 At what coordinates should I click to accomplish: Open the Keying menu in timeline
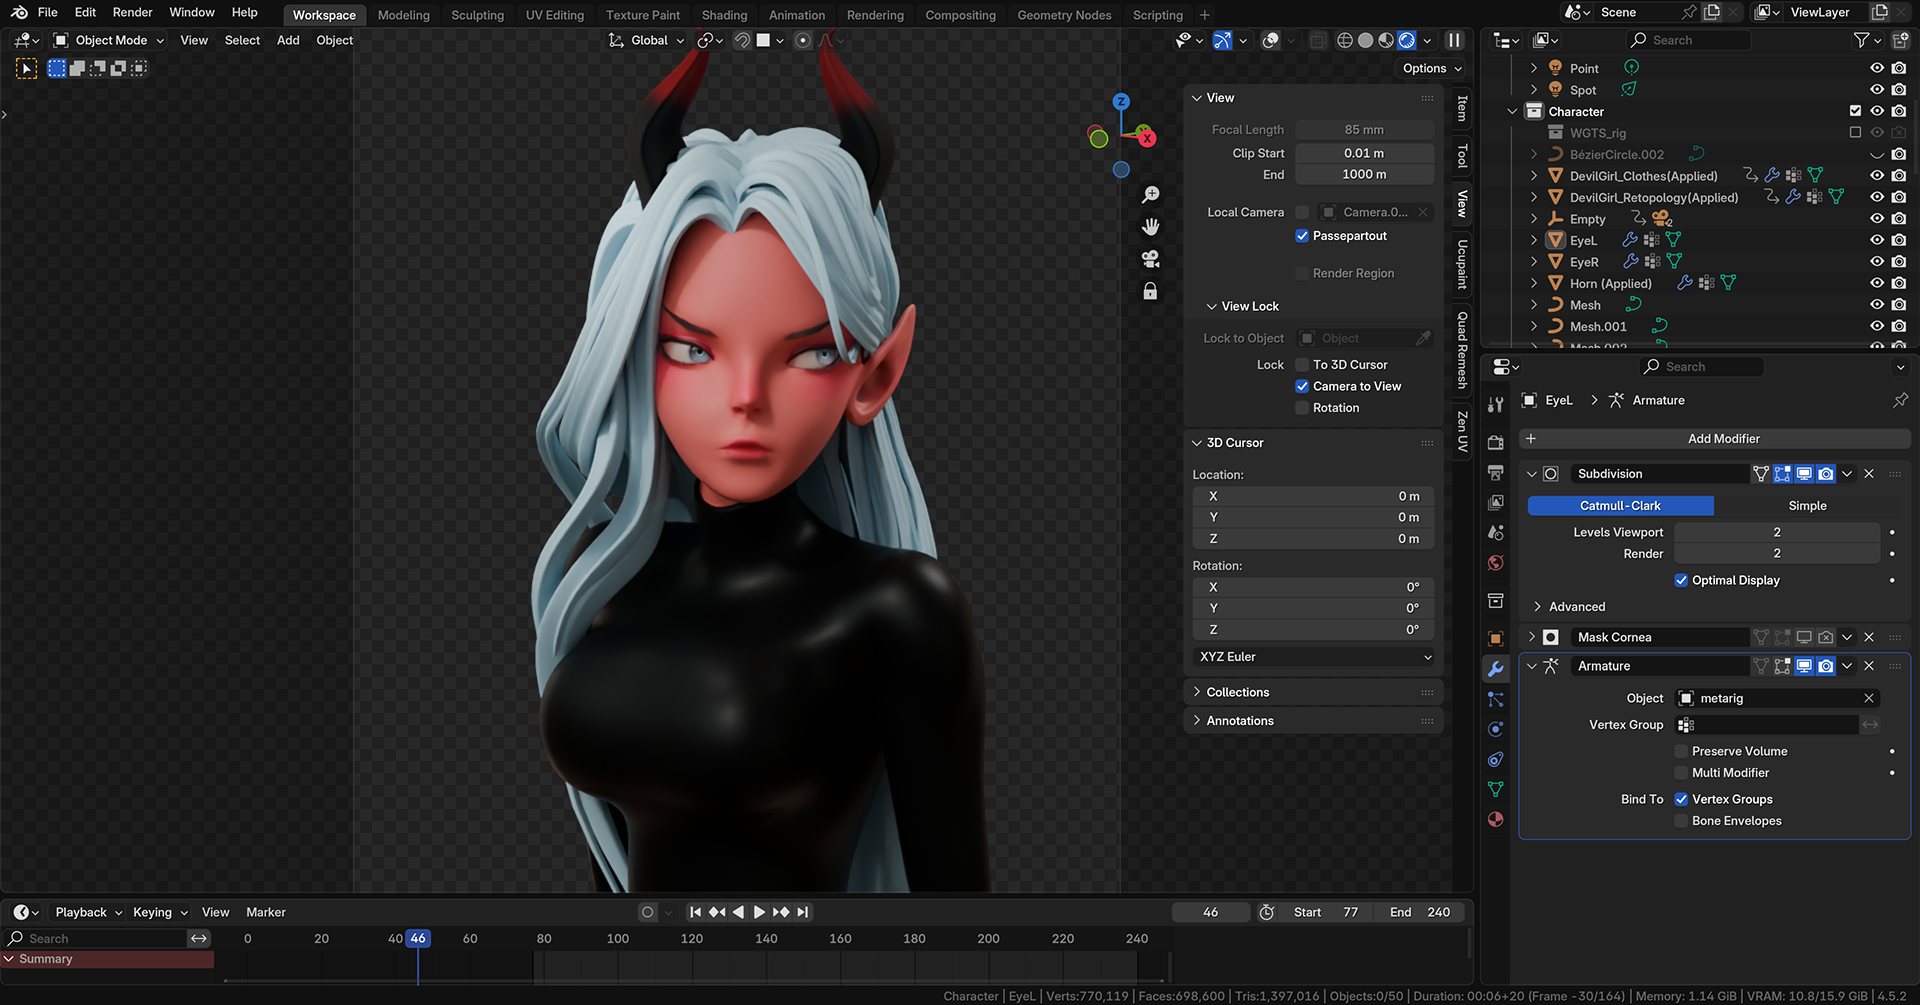click(160, 912)
